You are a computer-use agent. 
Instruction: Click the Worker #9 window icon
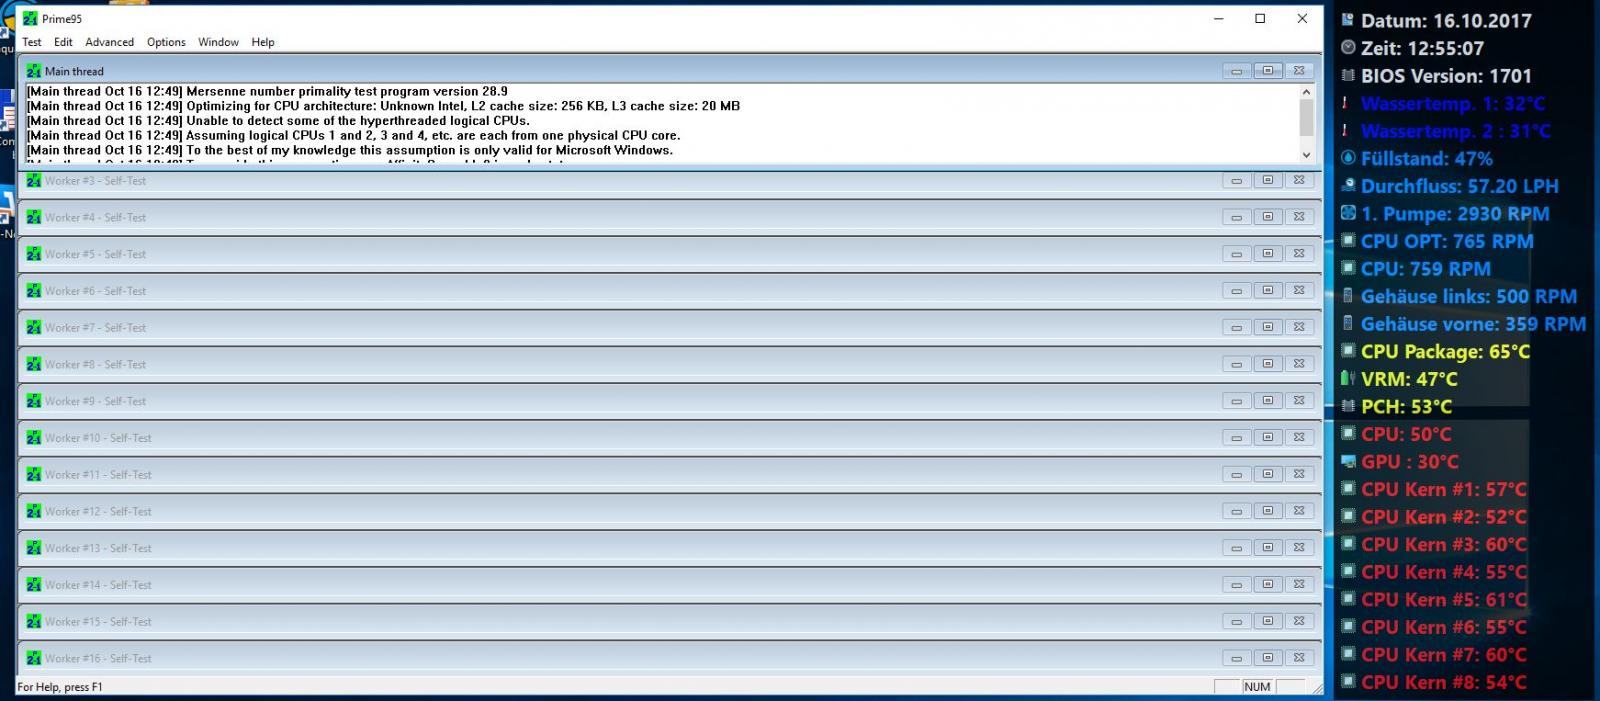pos(34,401)
